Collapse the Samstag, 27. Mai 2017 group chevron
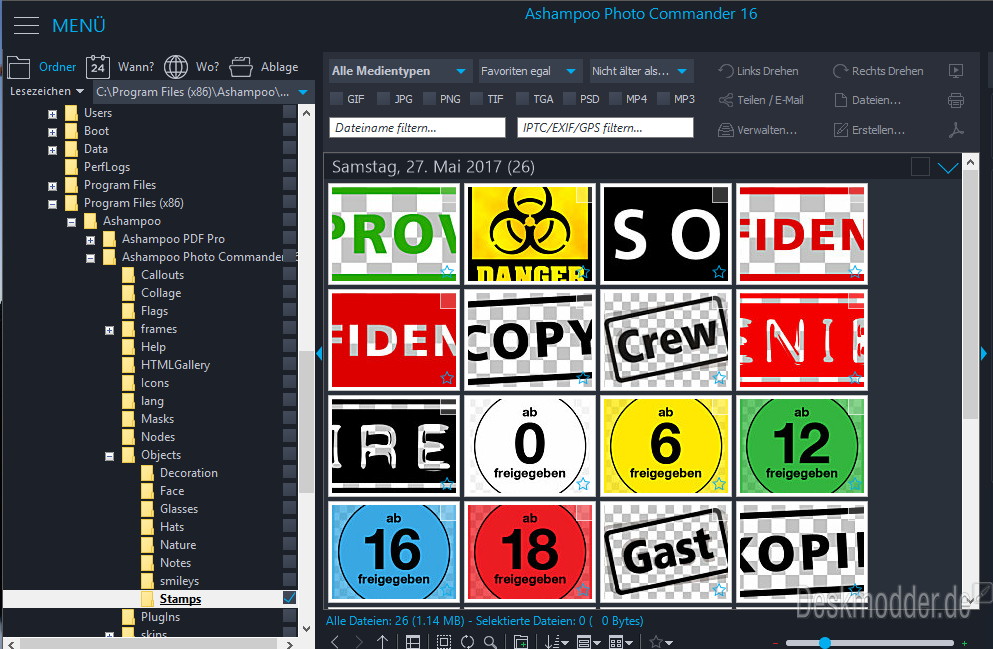 (947, 168)
